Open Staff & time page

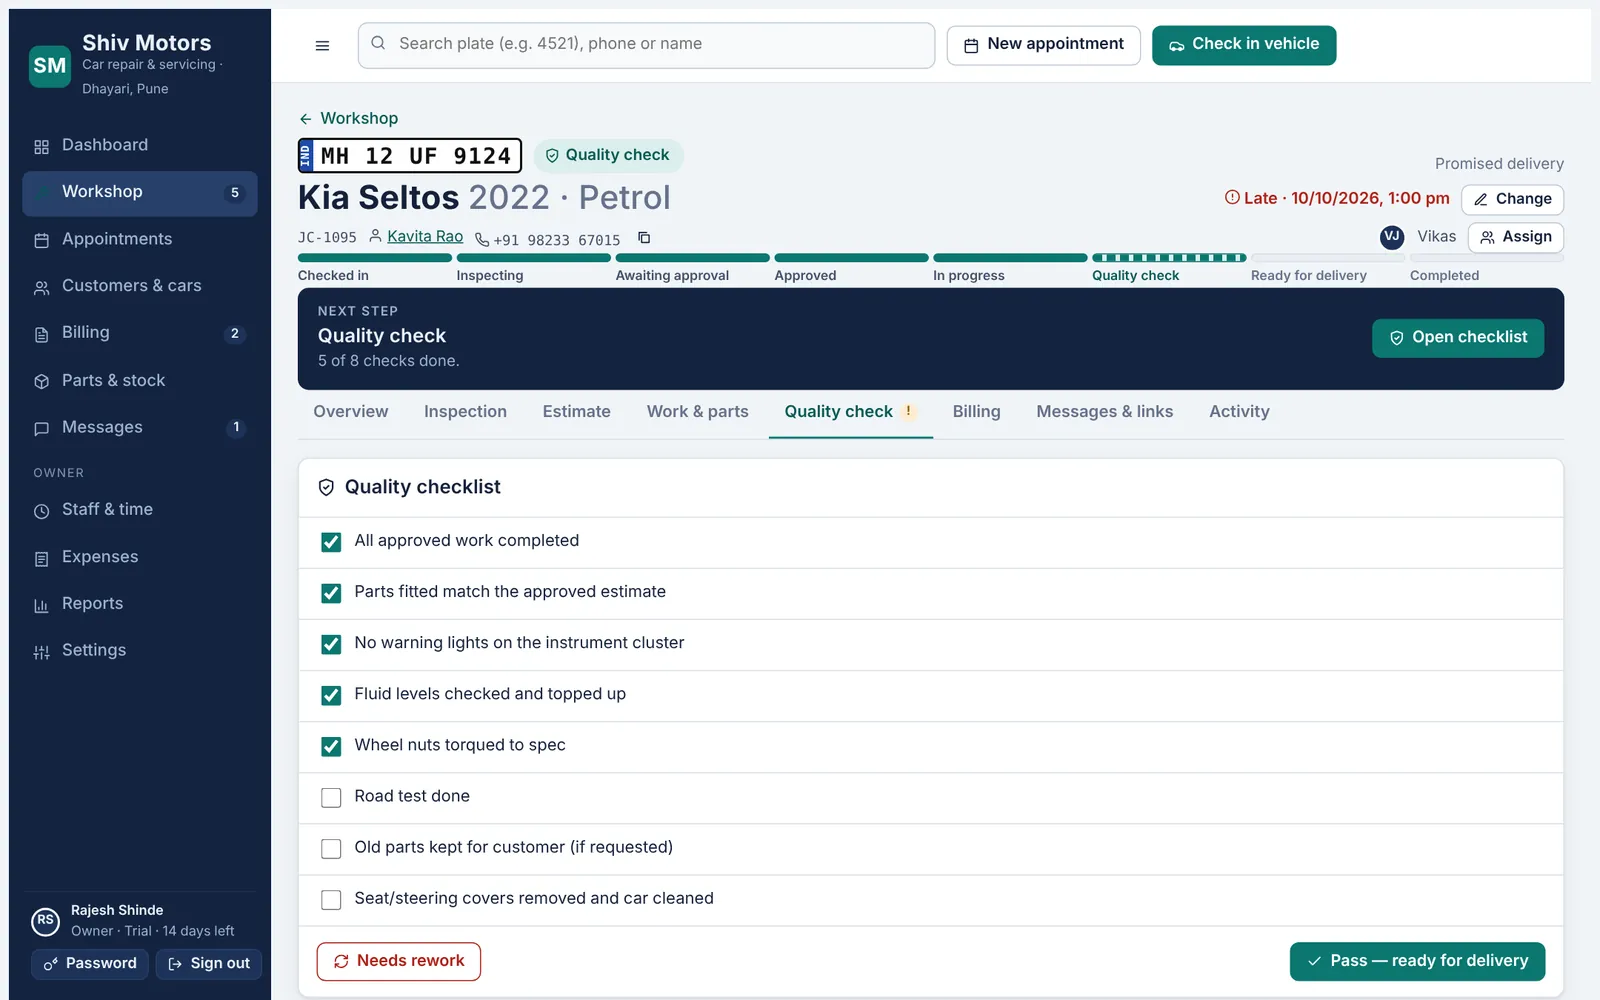coord(140,510)
